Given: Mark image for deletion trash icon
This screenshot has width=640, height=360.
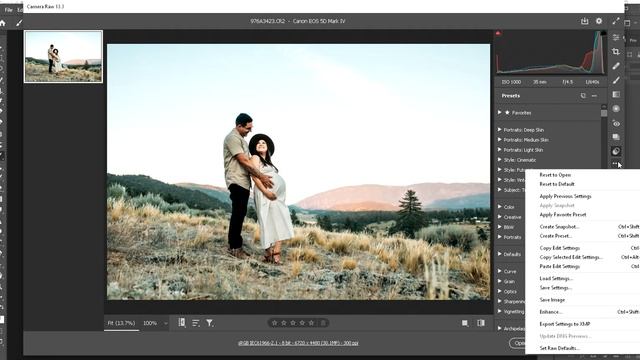Looking at the screenshot, I should [323, 323].
